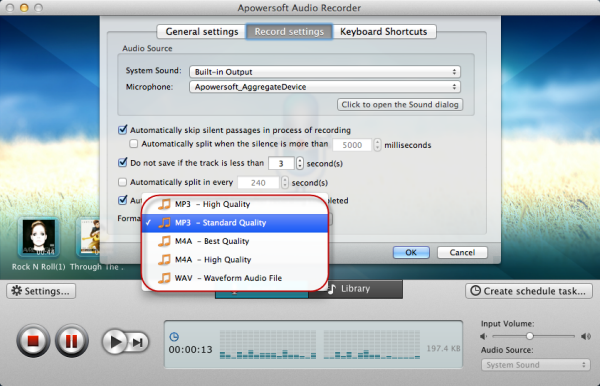Choose M4A High Quality format
The width and height of the screenshot is (600, 386).
[235, 259]
